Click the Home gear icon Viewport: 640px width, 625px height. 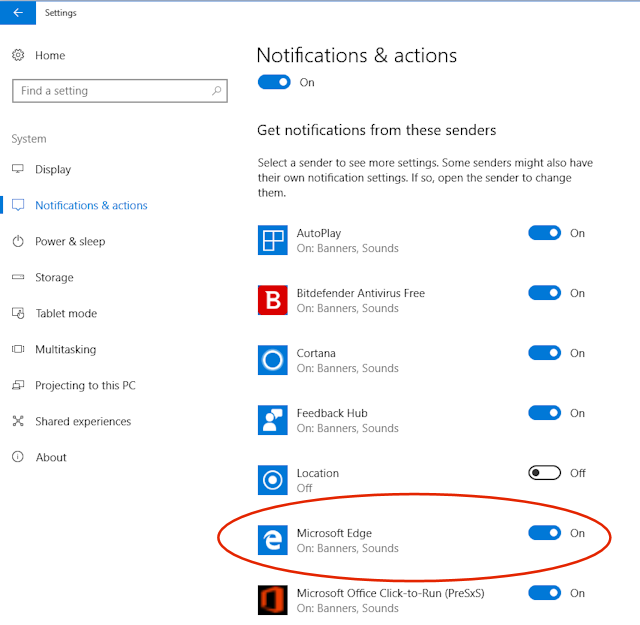click(x=18, y=55)
